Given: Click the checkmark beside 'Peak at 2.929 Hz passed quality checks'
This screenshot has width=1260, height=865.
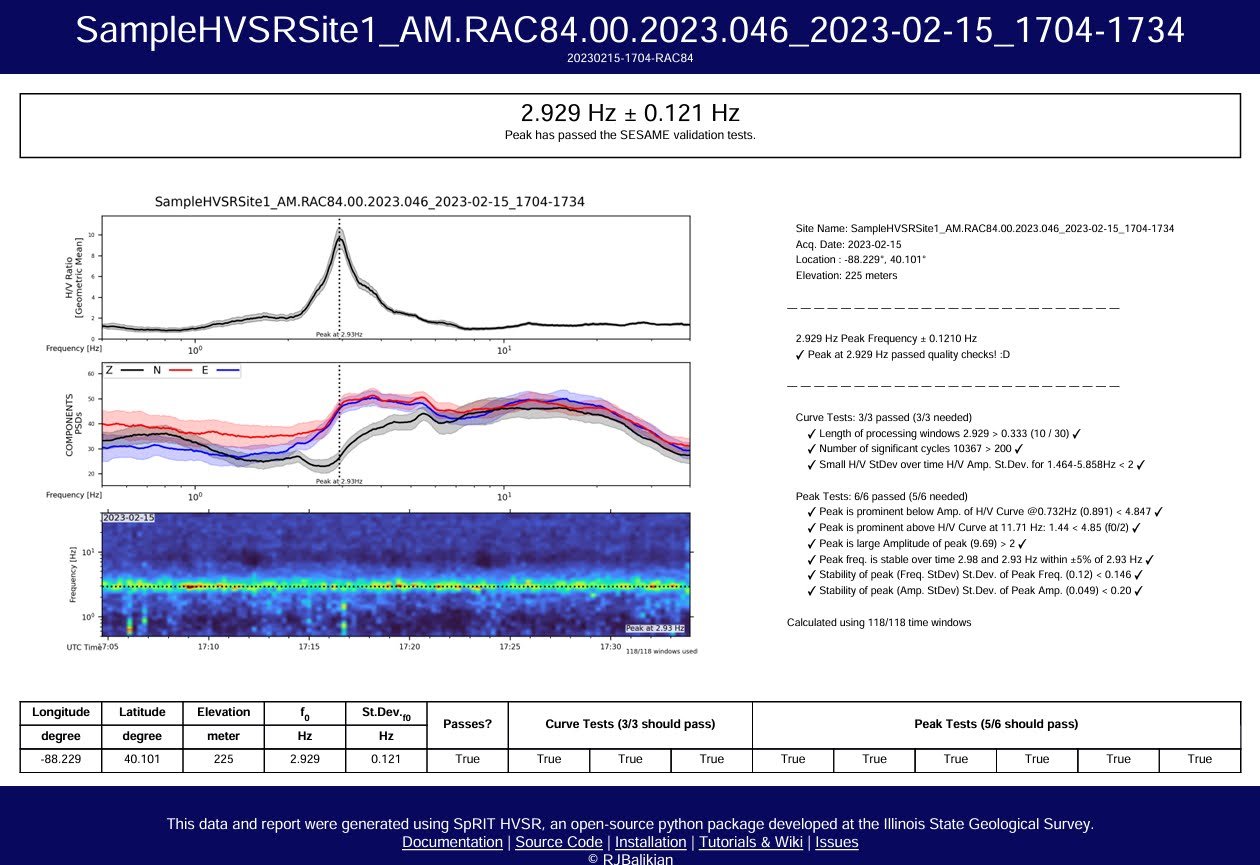Looking at the screenshot, I should coord(799,353).
